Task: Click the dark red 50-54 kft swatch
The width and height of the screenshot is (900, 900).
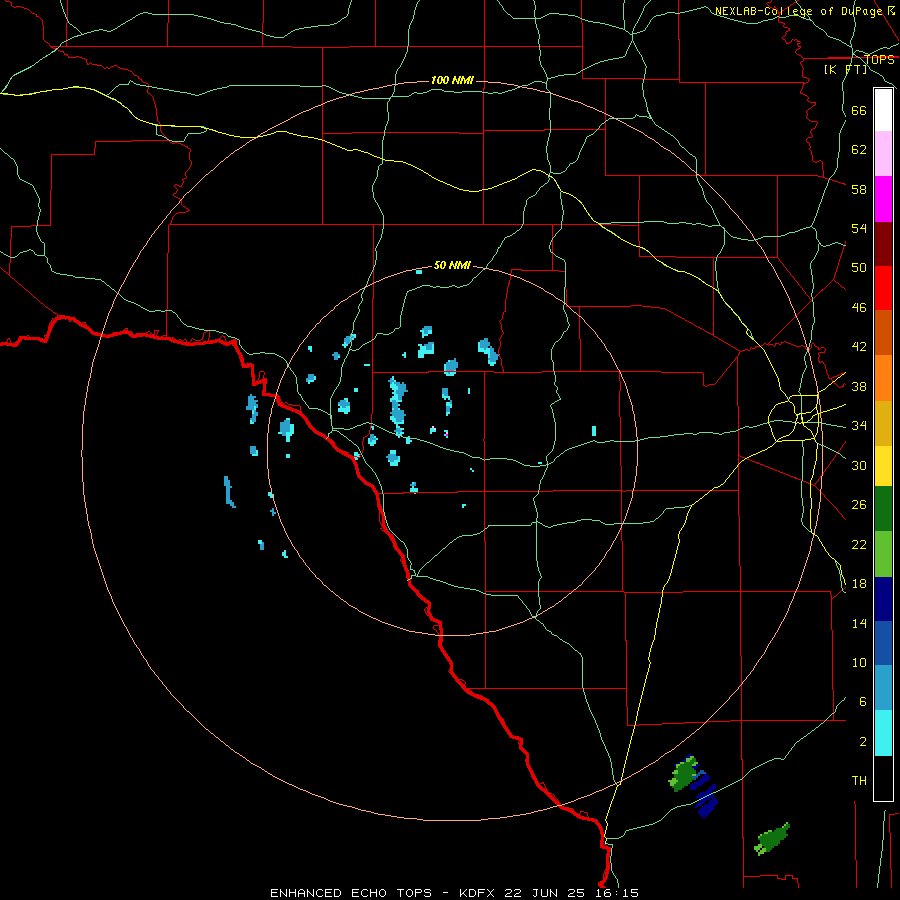Action: point(883,244)
